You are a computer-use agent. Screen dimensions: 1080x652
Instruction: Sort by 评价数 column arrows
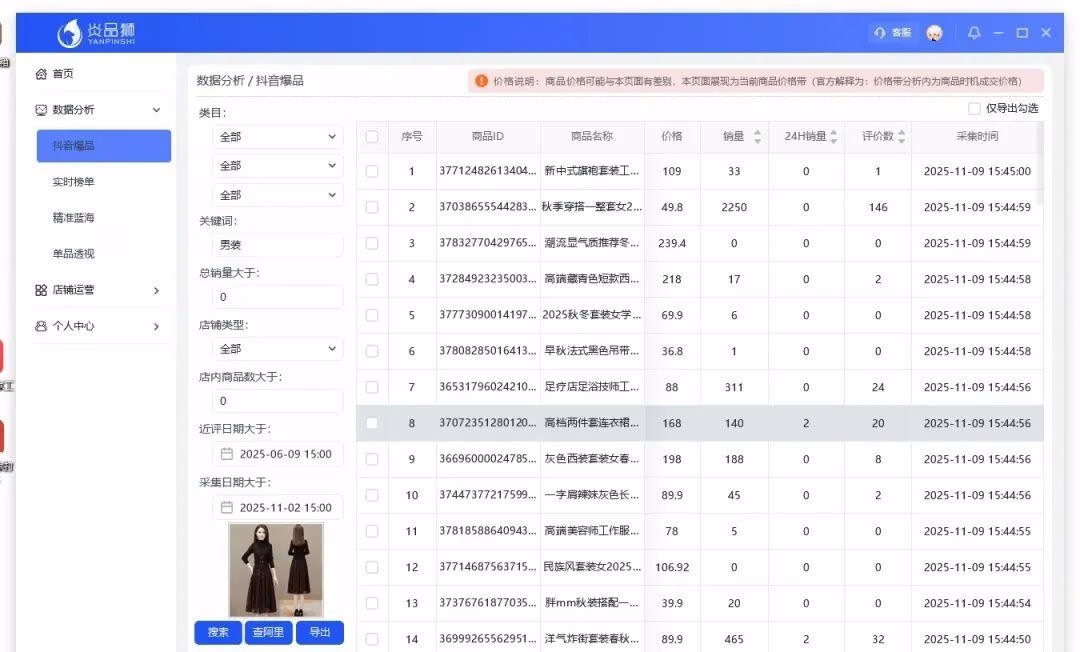click(901, 137)
